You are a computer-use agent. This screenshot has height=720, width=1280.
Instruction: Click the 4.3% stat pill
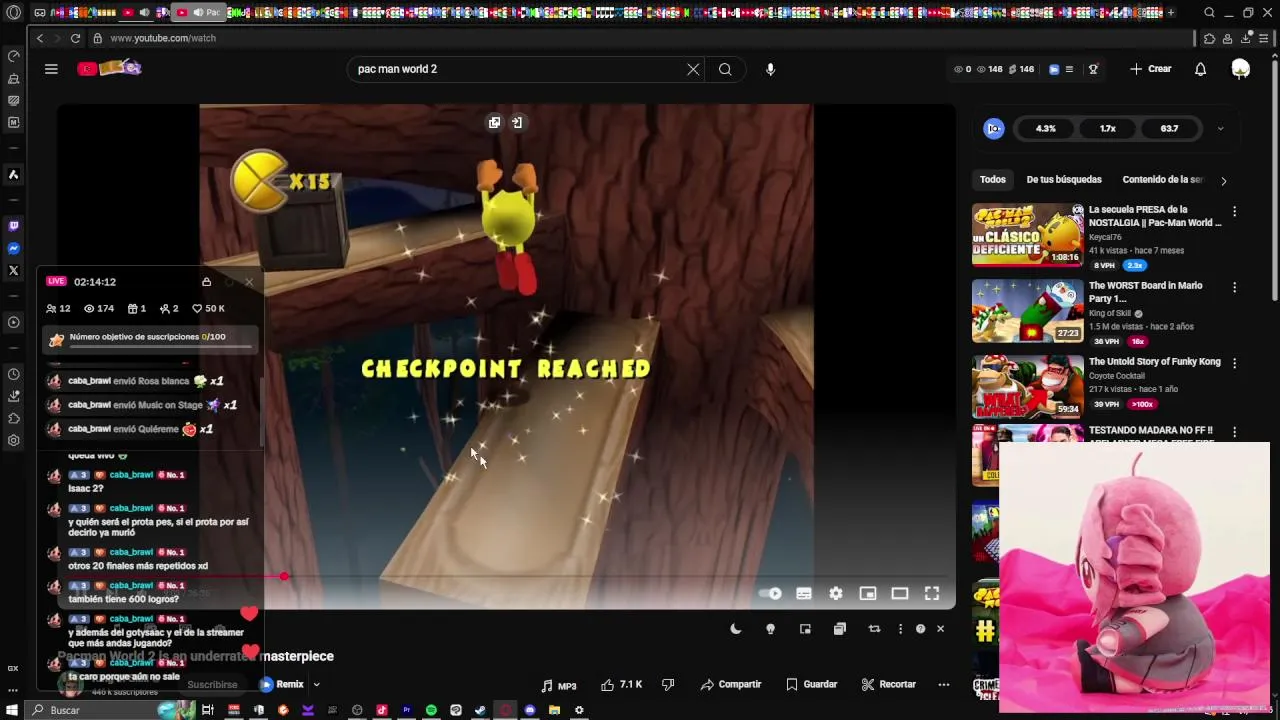click(1045, 129)
